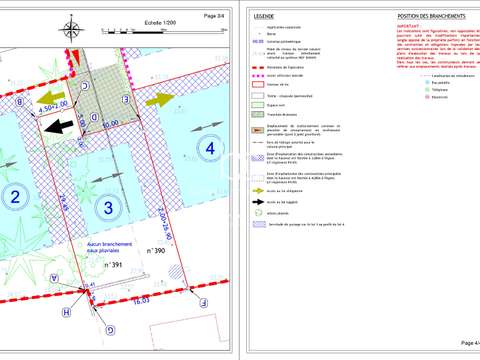Click the 'Aucun branchement eaux pluviales' note
The height and width of the screenshot is (360, 480).
[110, 247]
